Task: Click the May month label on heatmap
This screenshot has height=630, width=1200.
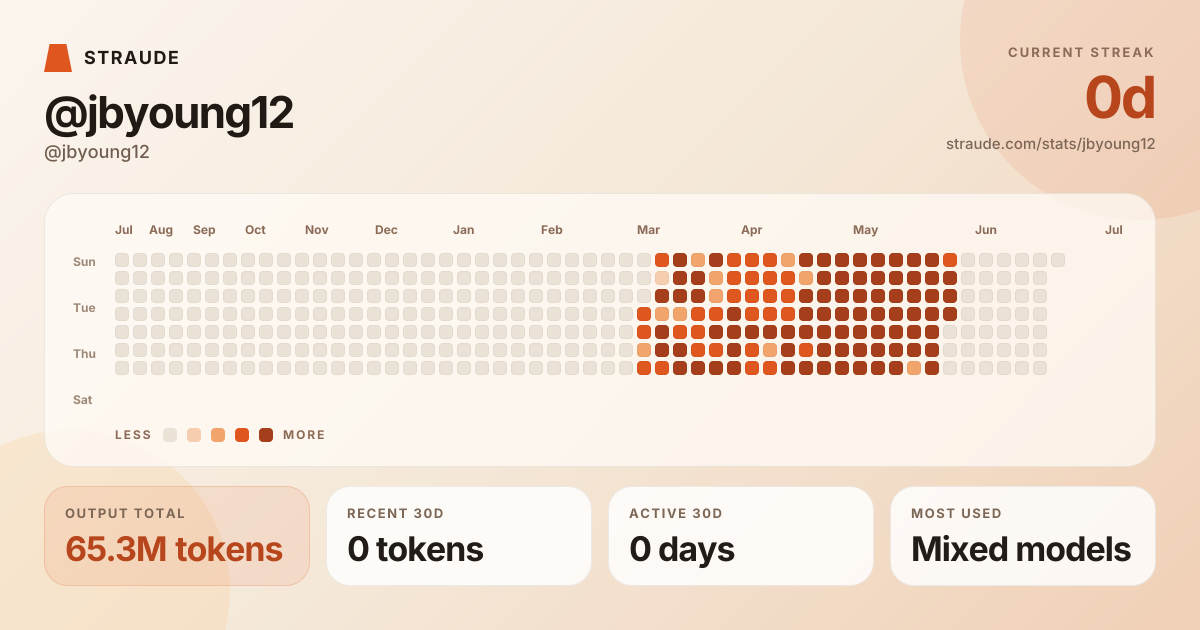Action: click(865, 230)
